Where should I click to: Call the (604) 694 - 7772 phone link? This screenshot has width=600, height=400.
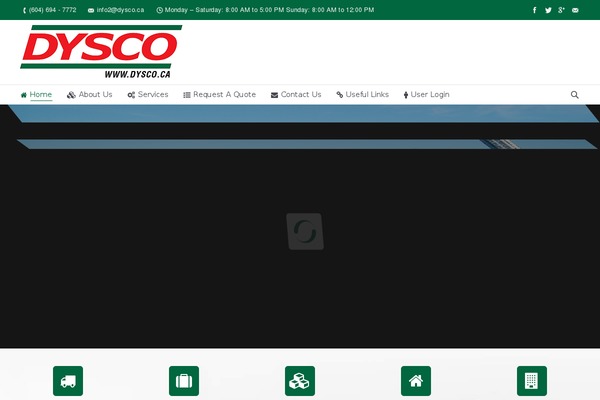click(x=50, y=10)
